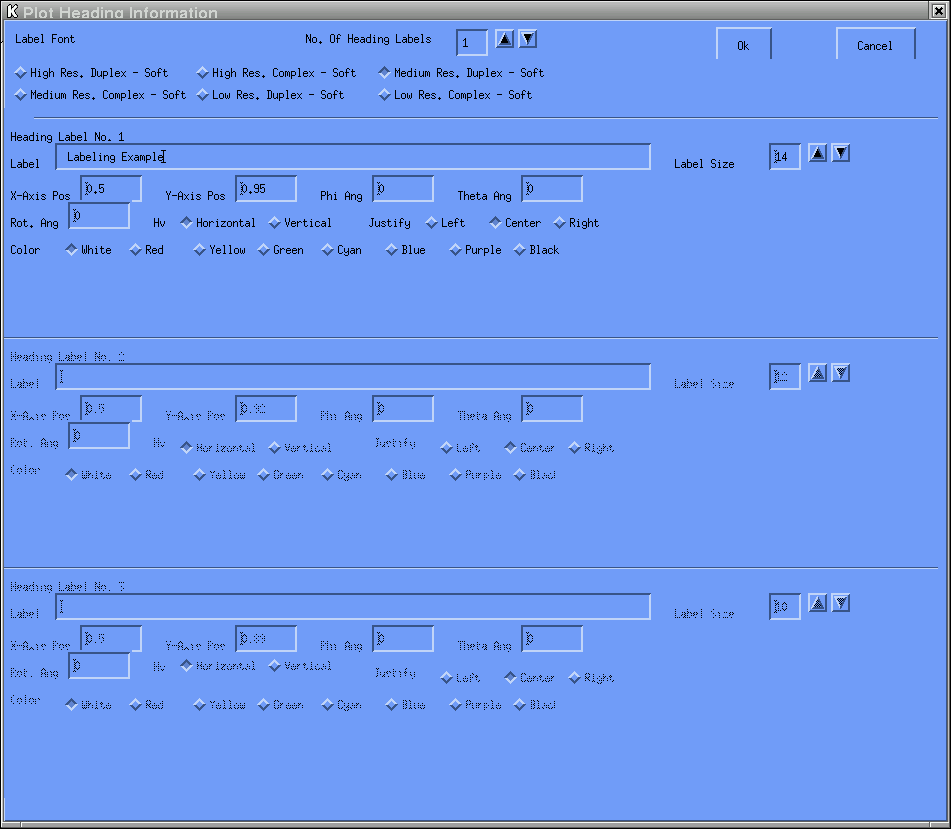Click Rot. Ang field for Label 1

99,216
